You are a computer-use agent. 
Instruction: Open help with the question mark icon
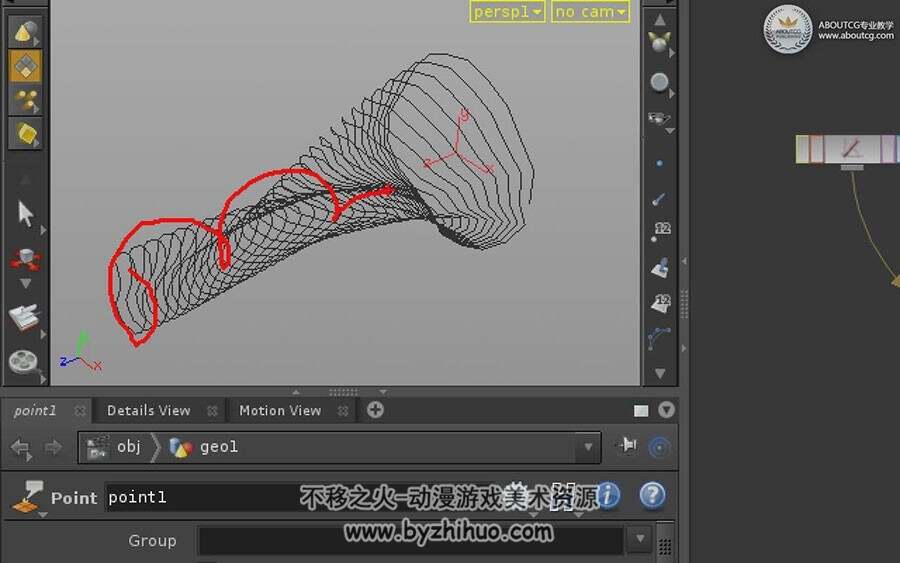(x=653, y=495)
